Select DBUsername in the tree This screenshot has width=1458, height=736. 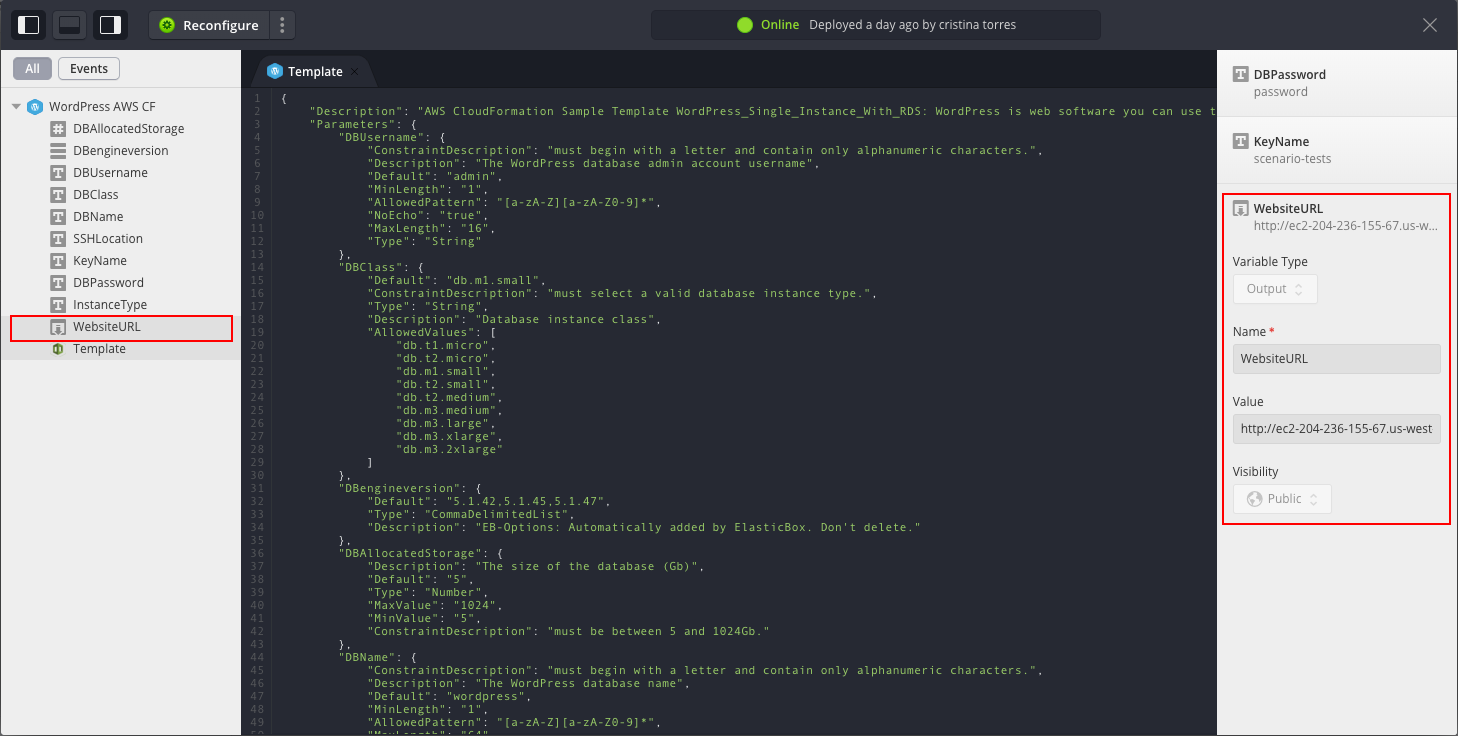[x=110, y=173]
